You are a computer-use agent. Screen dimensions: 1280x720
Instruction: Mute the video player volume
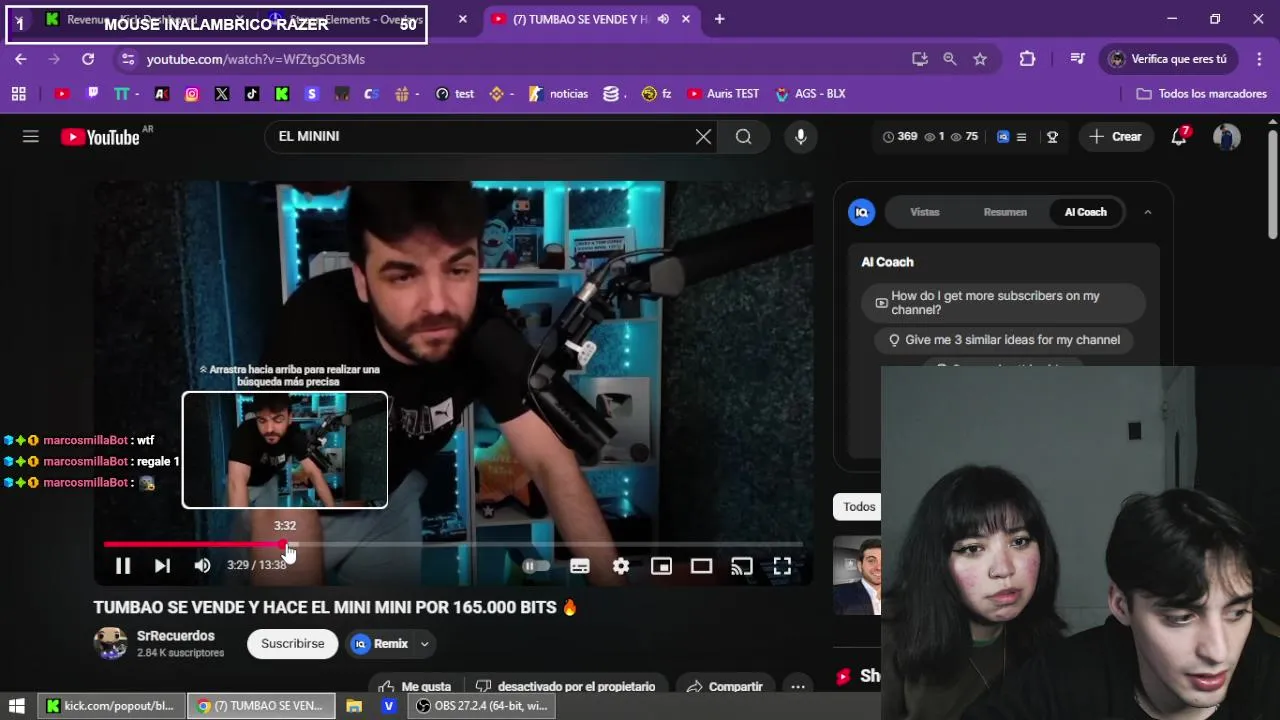pyautogui.click(x=202, y=566)
